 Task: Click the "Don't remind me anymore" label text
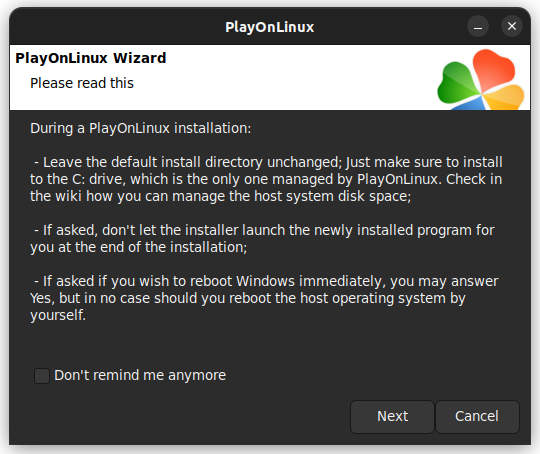pos(140,375)
